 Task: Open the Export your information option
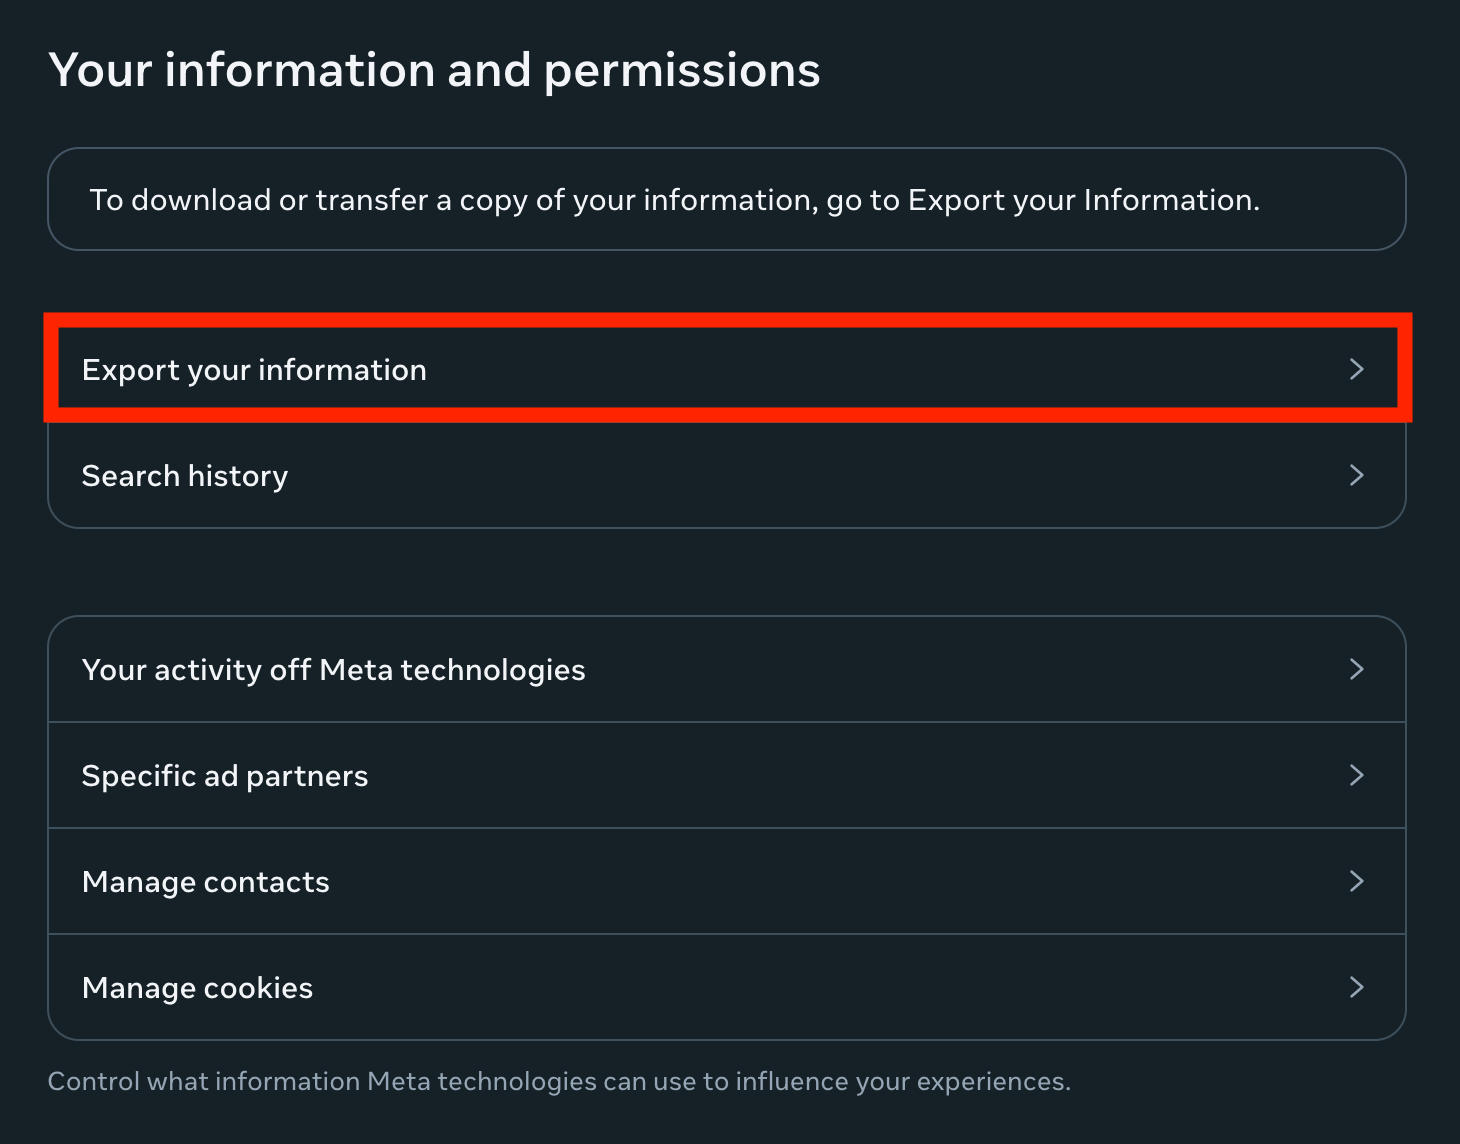254,370
